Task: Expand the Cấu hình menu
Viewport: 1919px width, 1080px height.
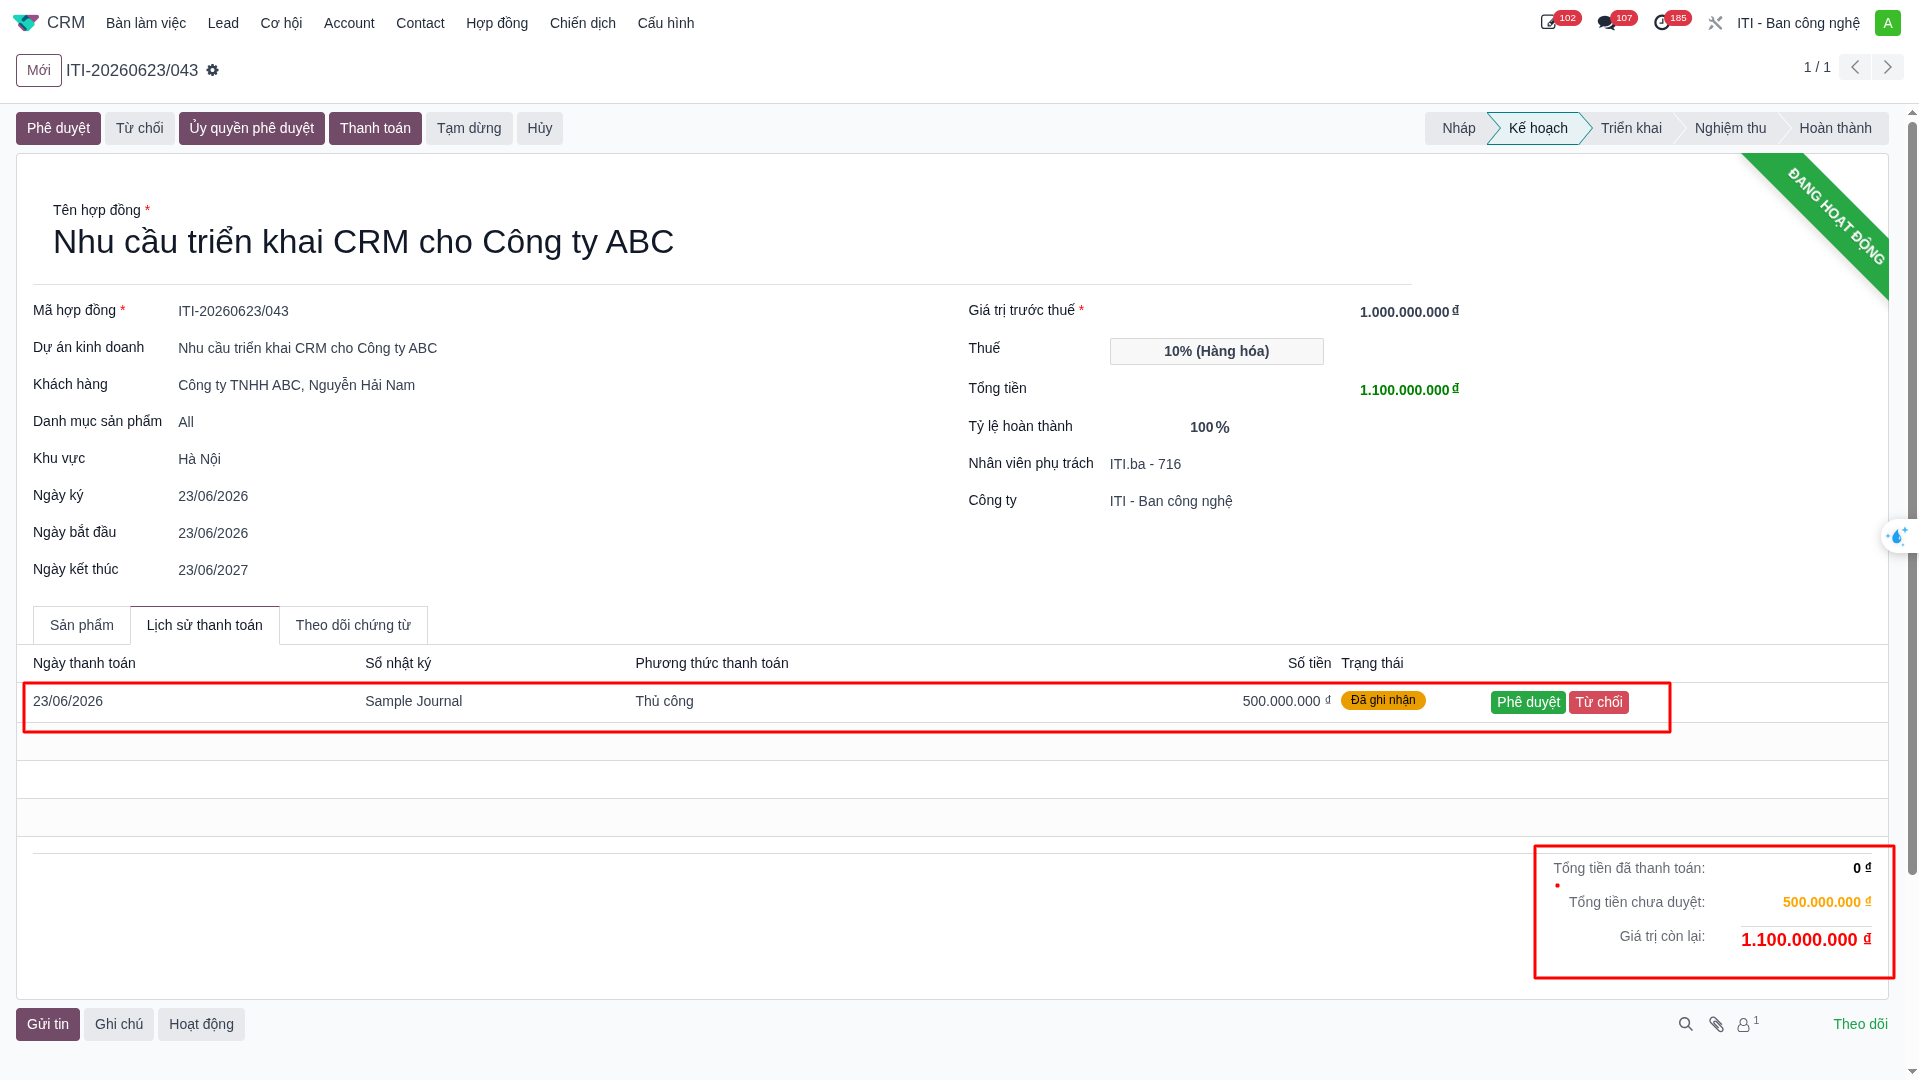Action: click(x=666, y=23)
